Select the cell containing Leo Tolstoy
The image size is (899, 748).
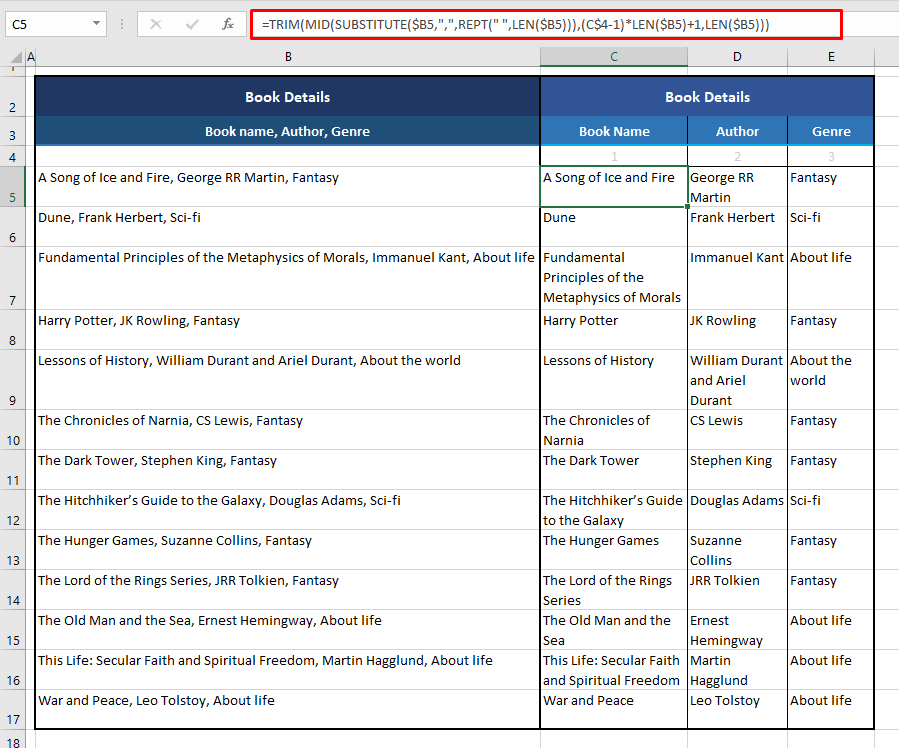(x=737, y=709)
